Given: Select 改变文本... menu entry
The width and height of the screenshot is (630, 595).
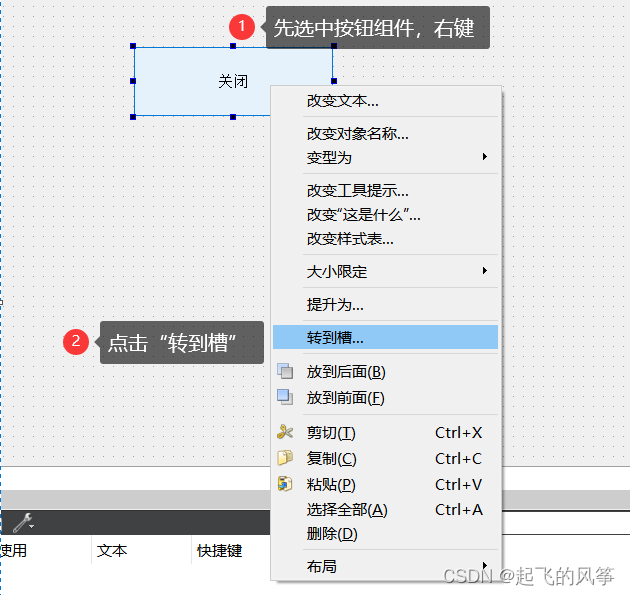Looking at the screenshot, I should point(342,100).
